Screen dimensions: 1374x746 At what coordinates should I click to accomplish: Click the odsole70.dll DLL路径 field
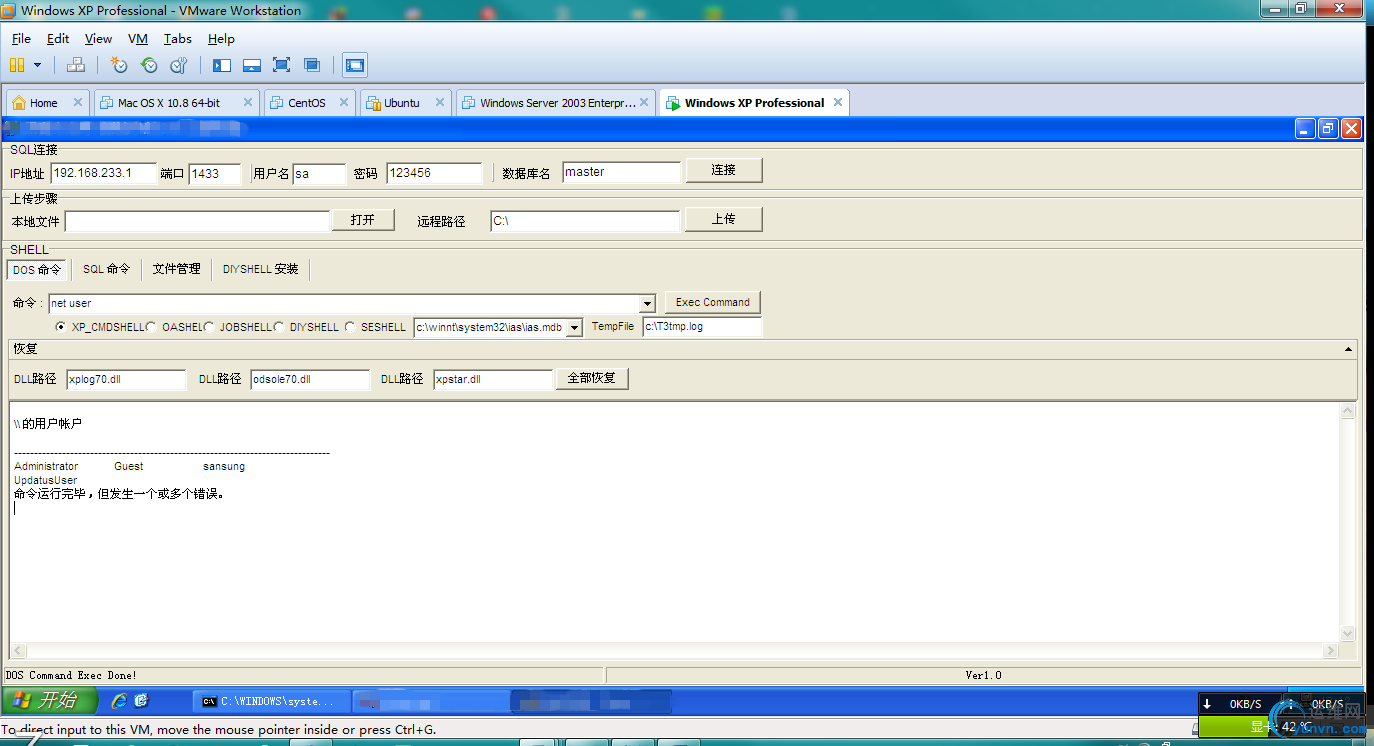tap(310, 380)
